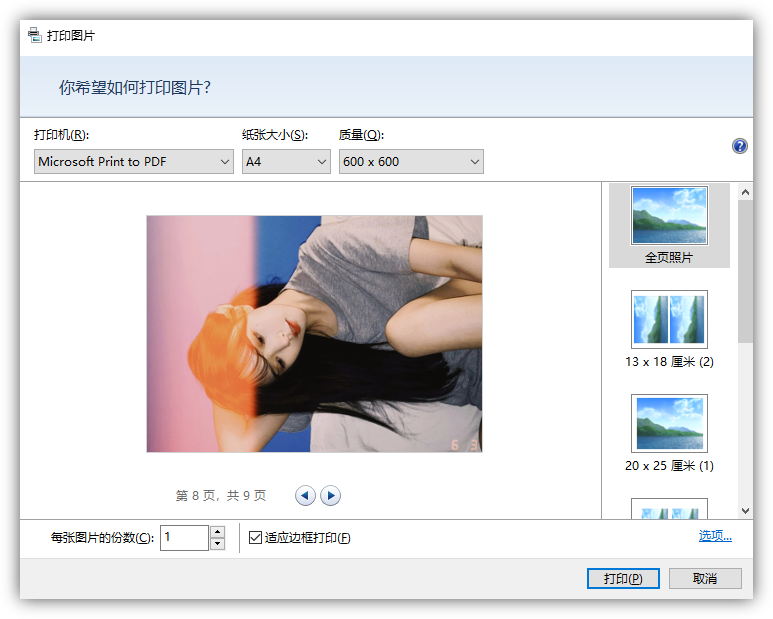Click the printer icon in title bar
The height and width of the screenshot is (619, 773).
pyautogui.click(x=35, y=35)
